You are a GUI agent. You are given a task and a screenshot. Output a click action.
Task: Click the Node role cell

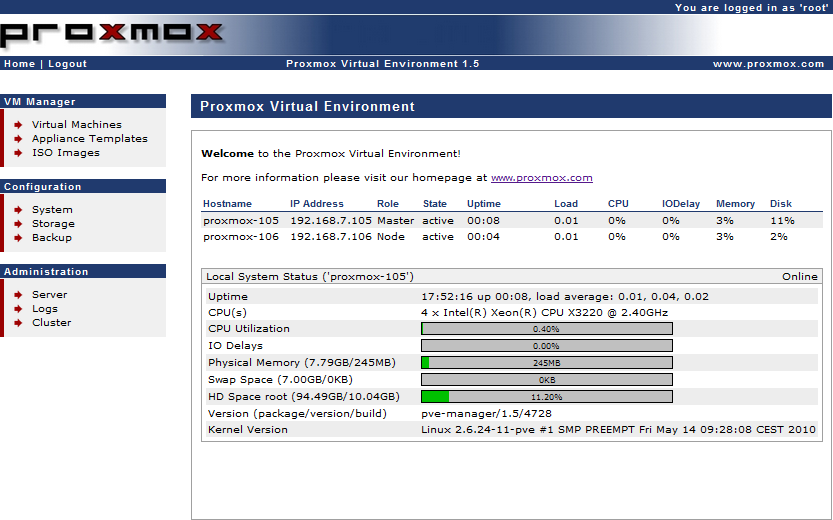391,236
